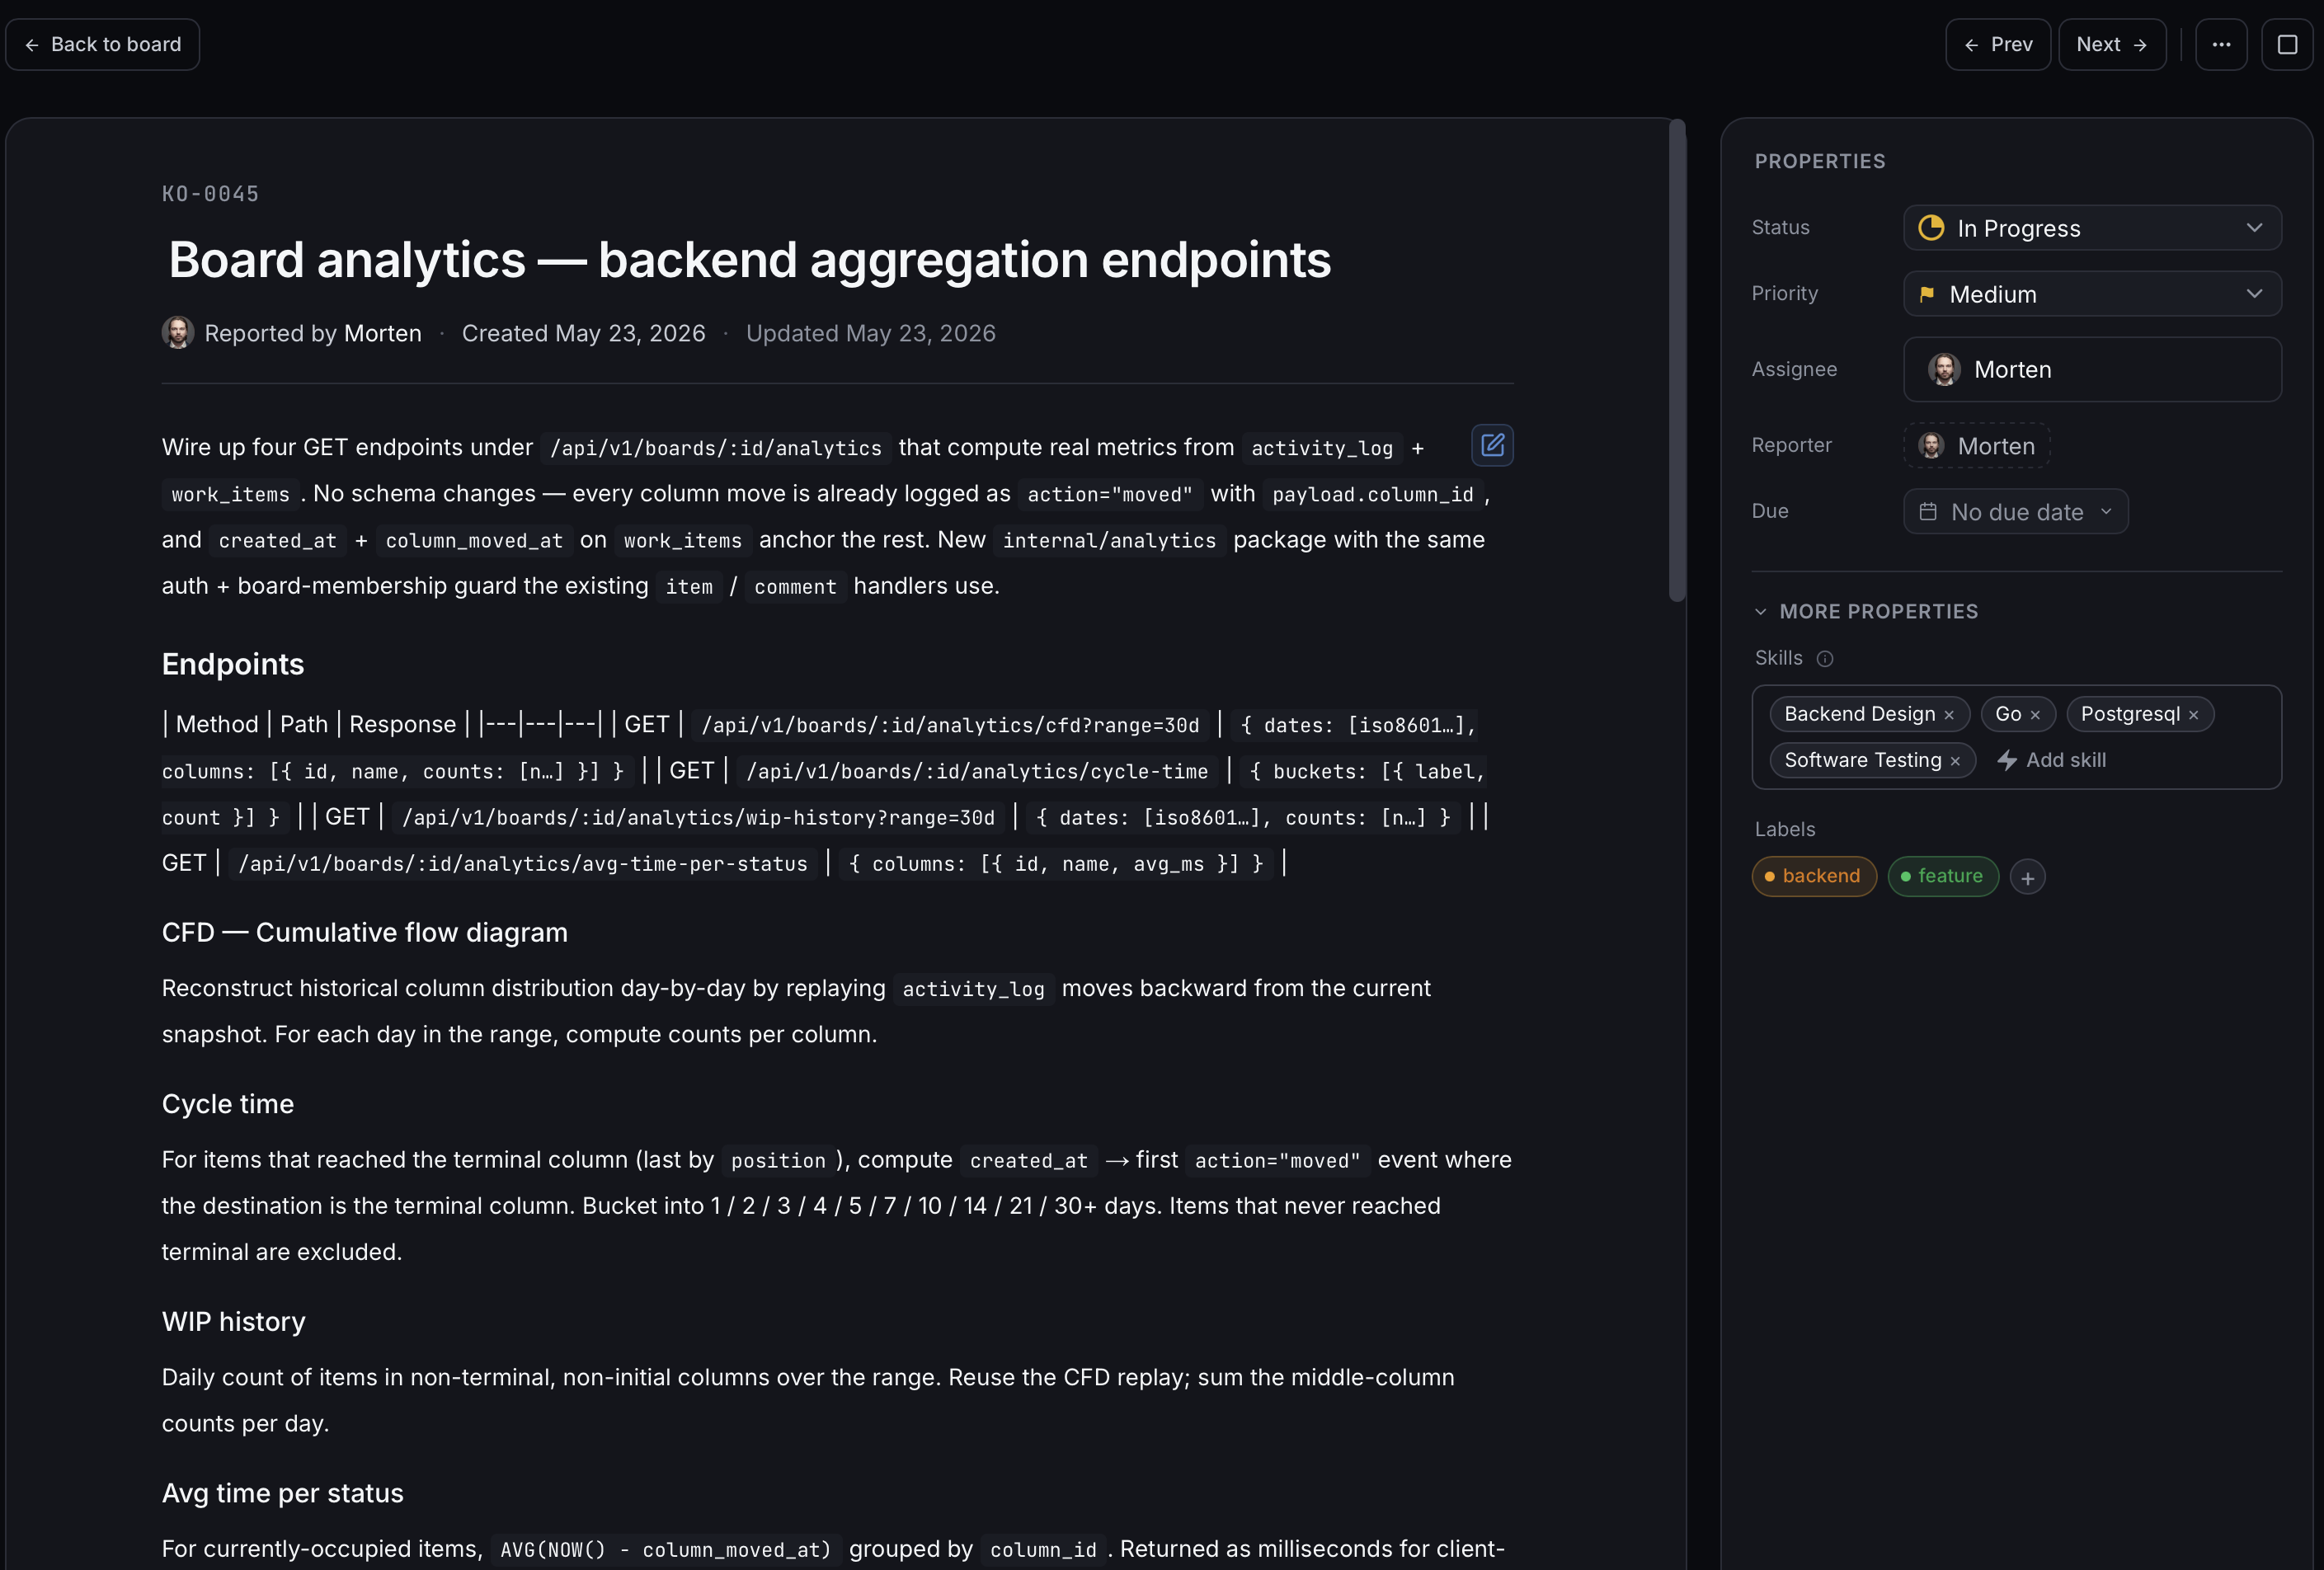Open the No due date picker
2324x1570 pixels.
pyautogui.click(x=2016, y=512)
